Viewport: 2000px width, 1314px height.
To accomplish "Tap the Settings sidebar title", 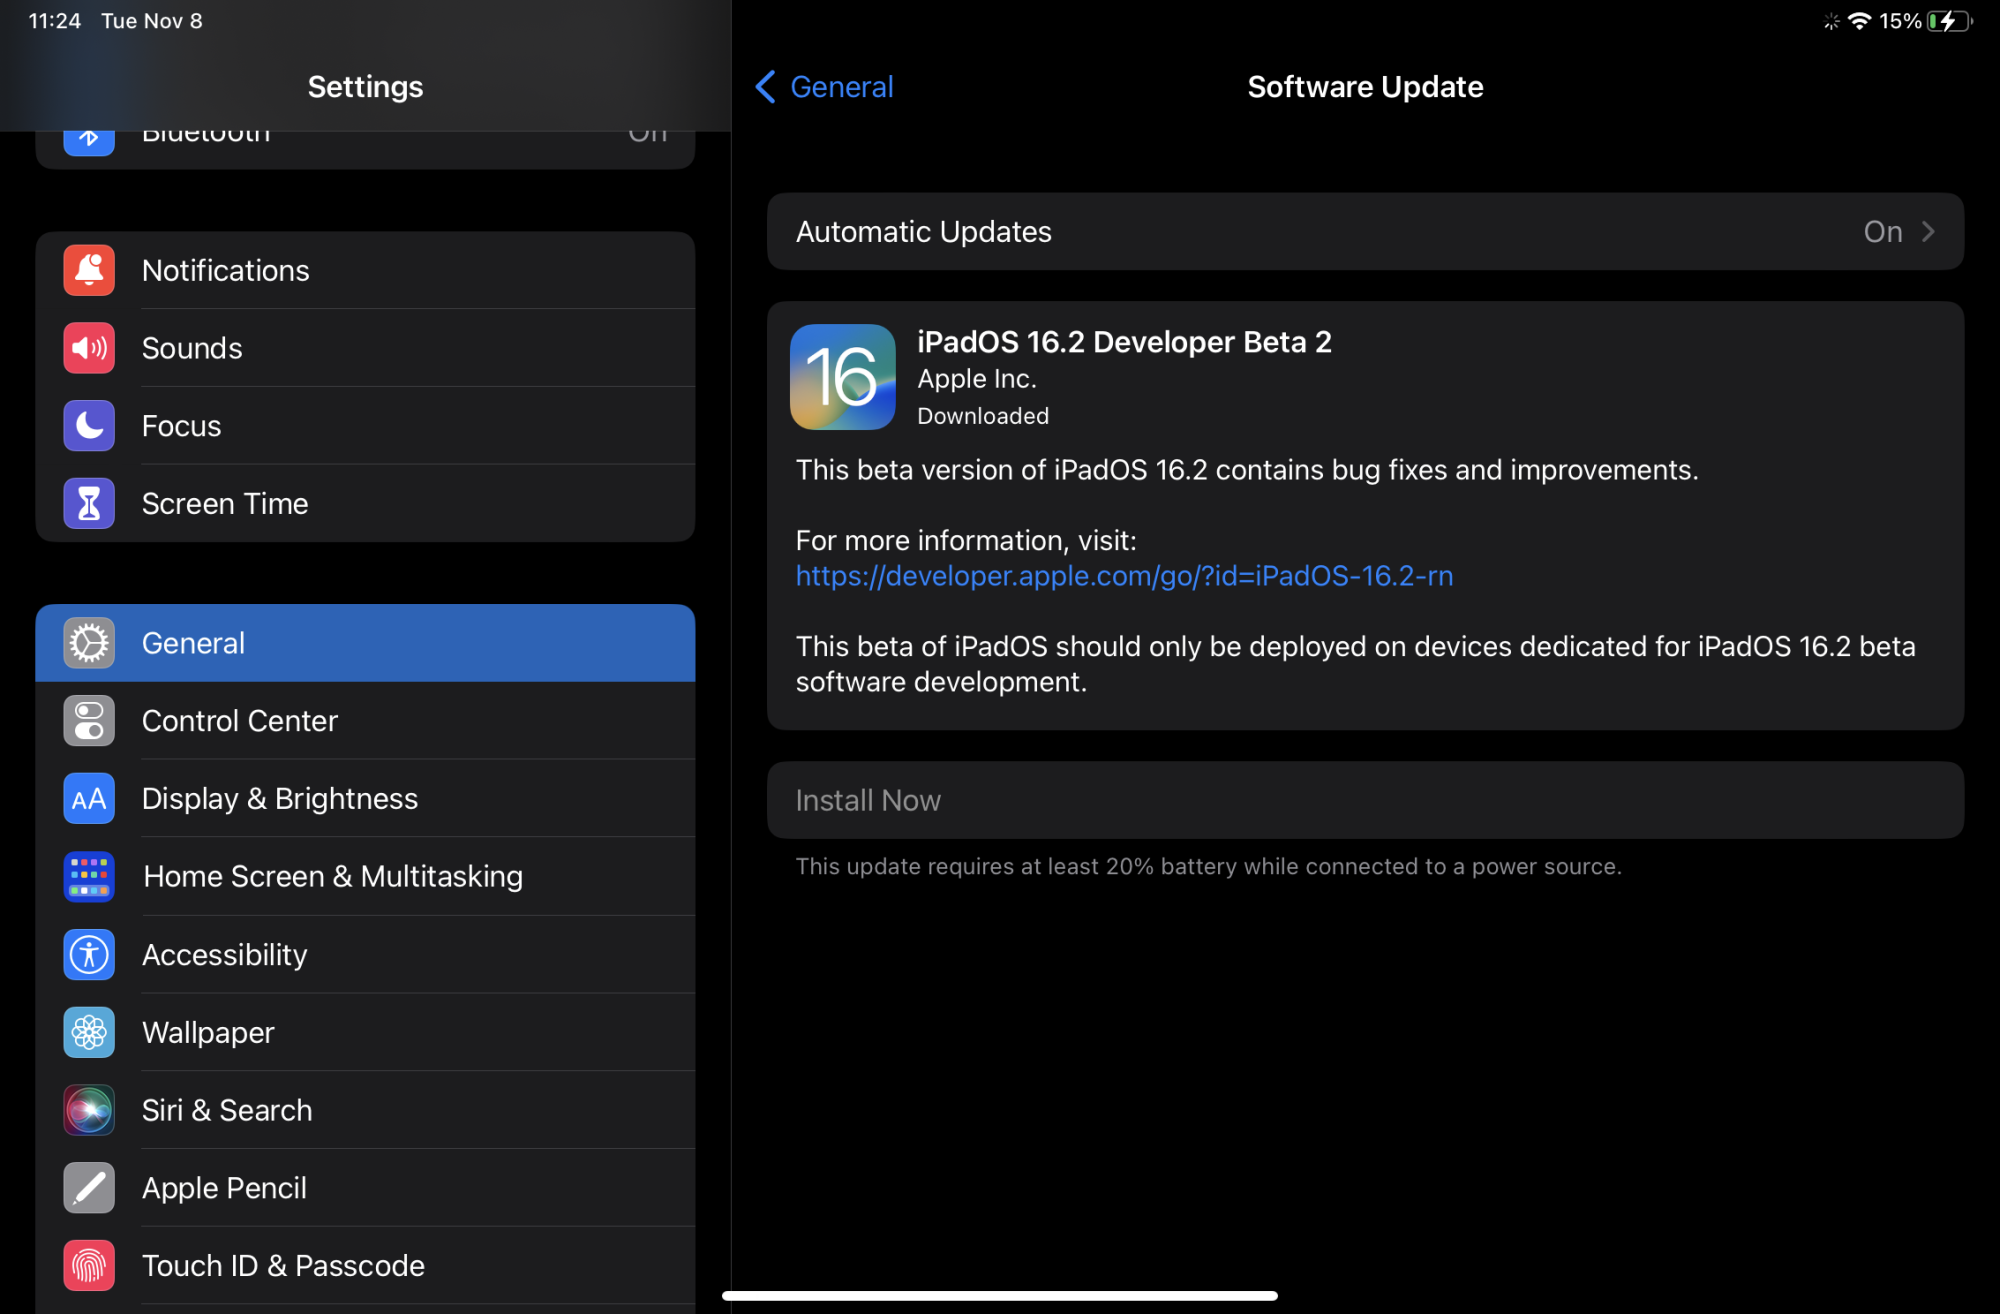I will click(365, 87).
